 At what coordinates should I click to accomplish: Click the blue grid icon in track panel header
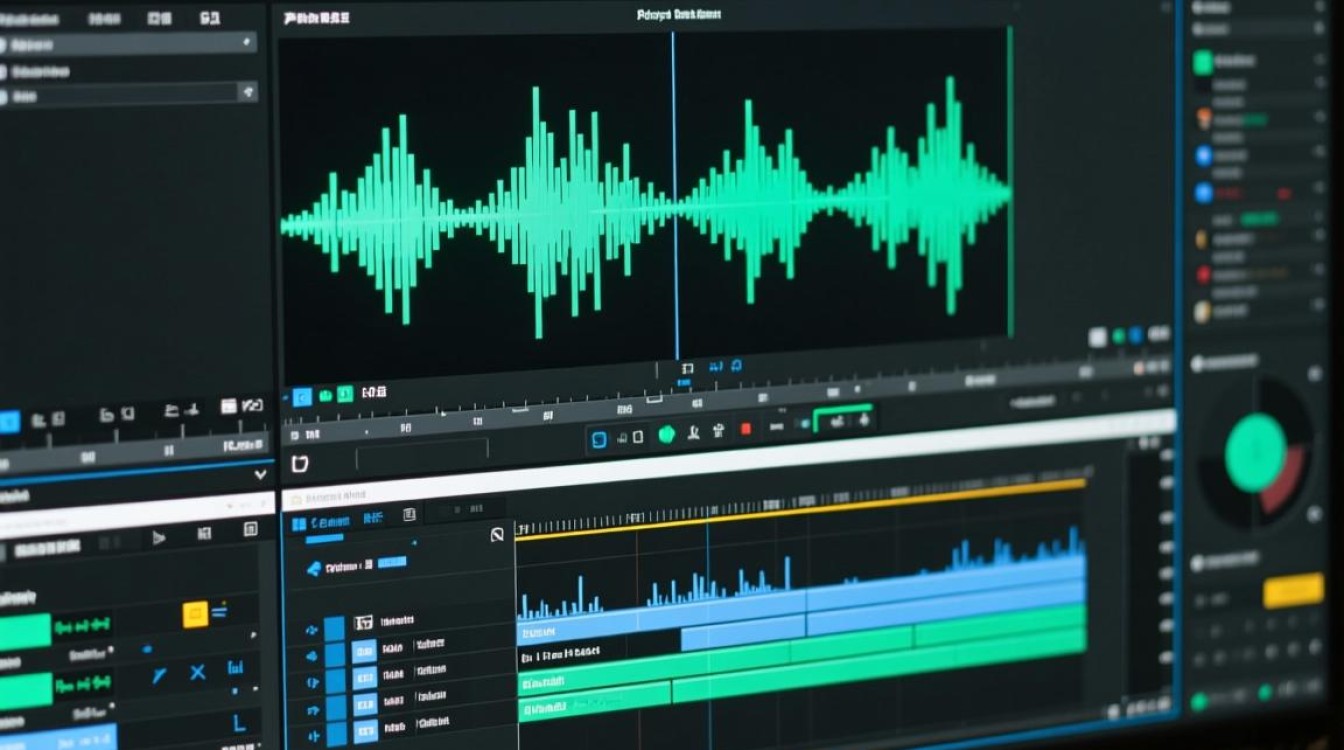(298, 524)
